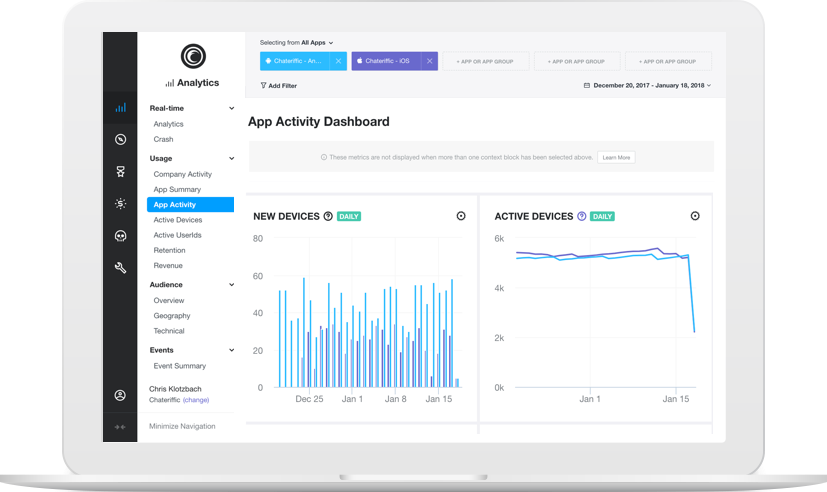Image resolution: width=827 pixels, height=492 pixels.
Task: Click the Learn More button
Action: (615, 157)
